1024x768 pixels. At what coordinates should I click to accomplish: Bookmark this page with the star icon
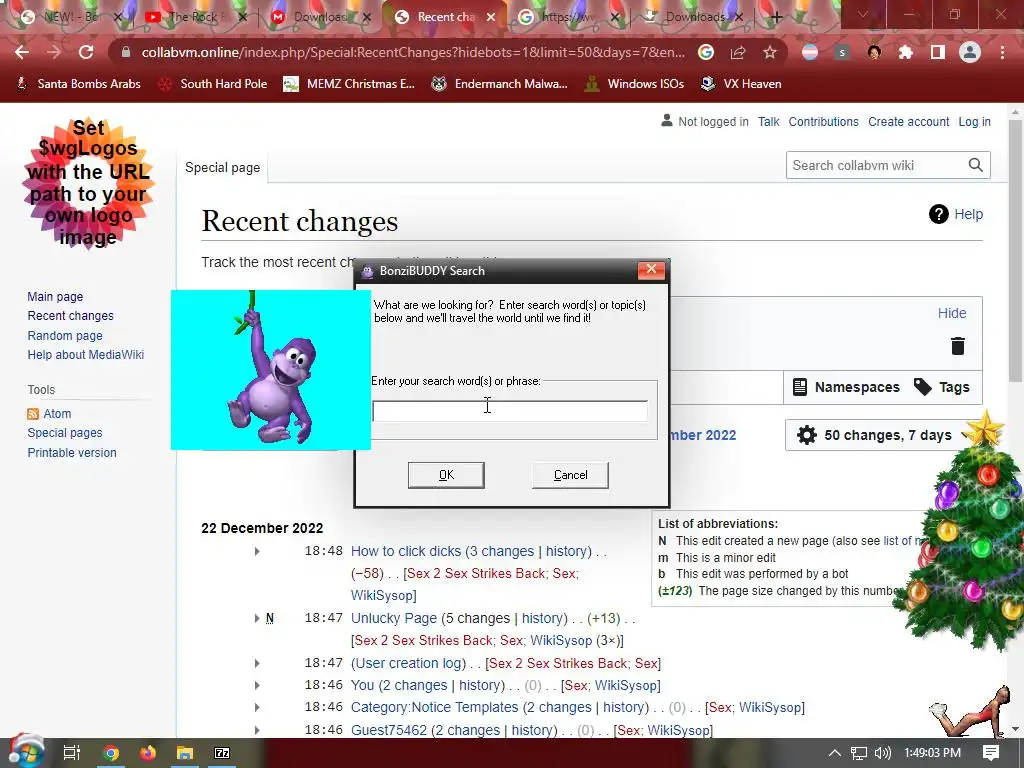[x=770, y=52]
